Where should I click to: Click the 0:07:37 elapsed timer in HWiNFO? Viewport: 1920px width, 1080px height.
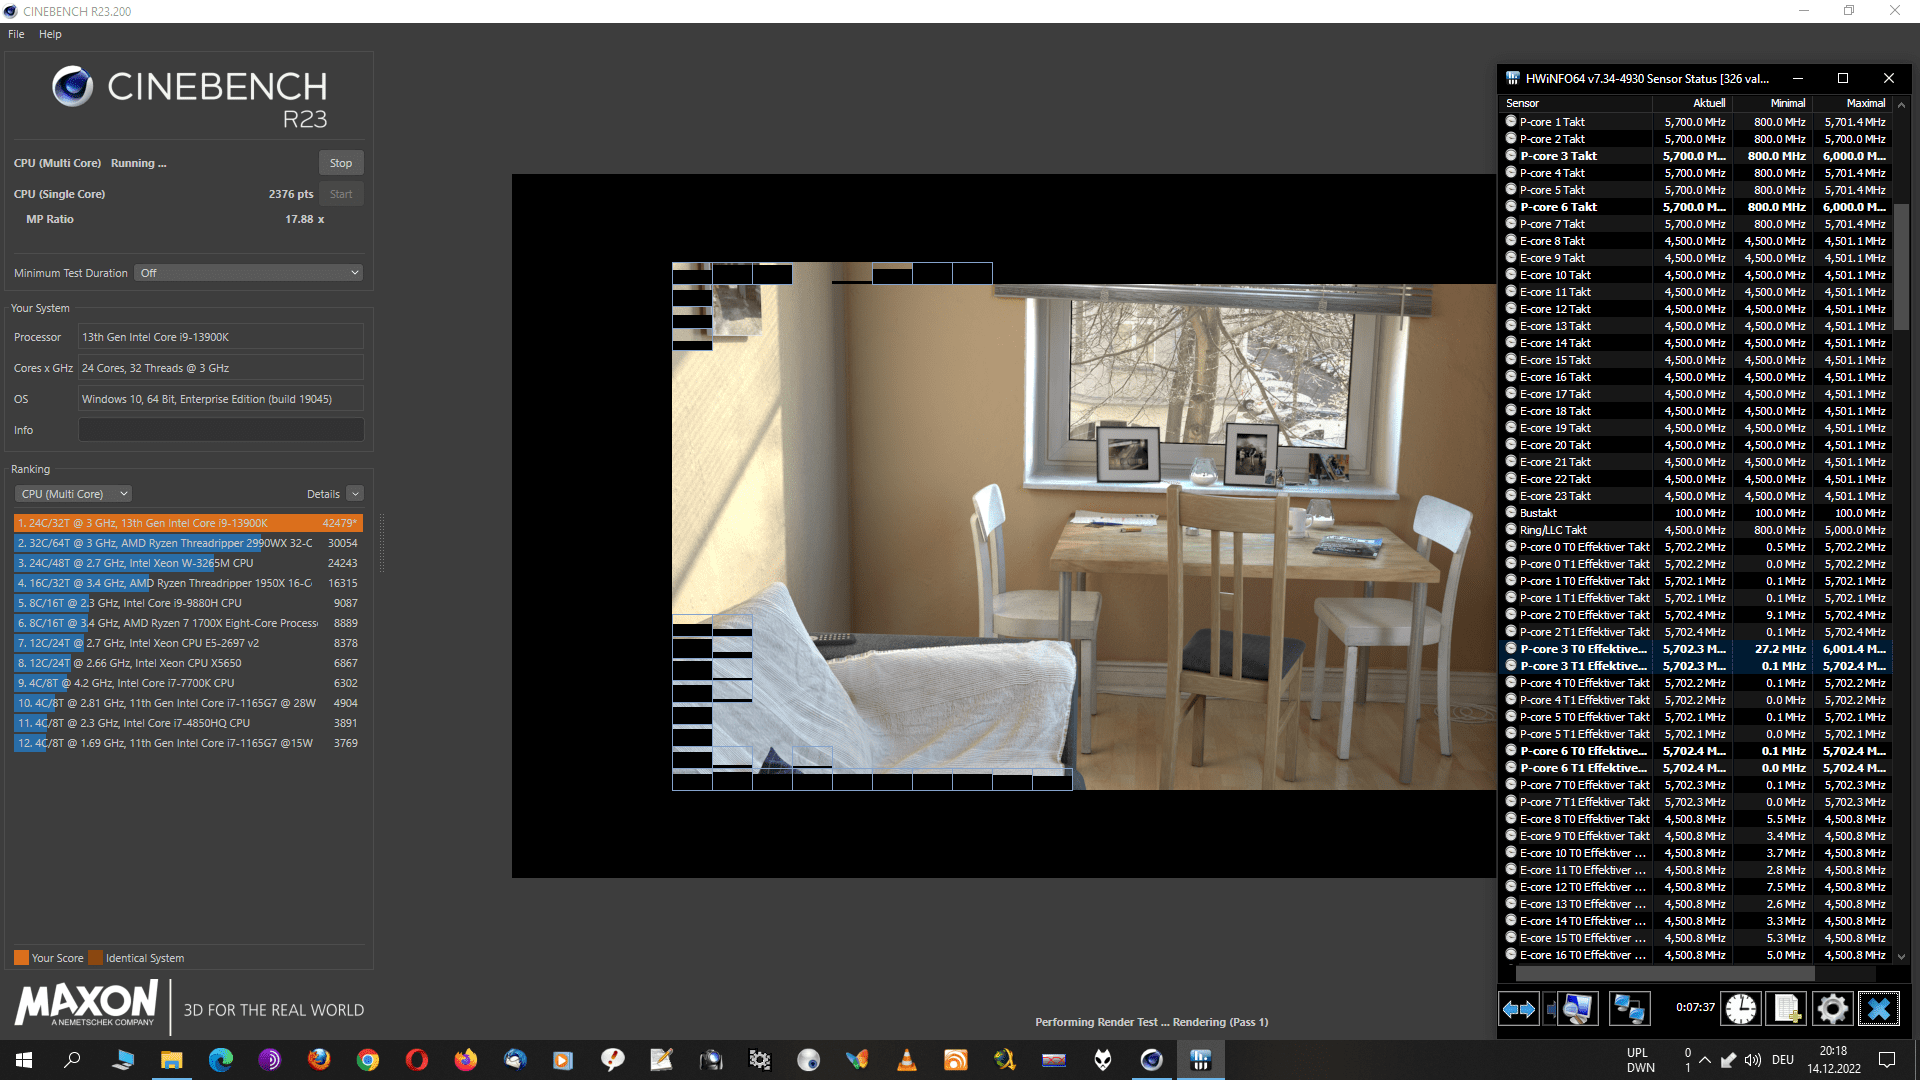click(1695, 1008)
